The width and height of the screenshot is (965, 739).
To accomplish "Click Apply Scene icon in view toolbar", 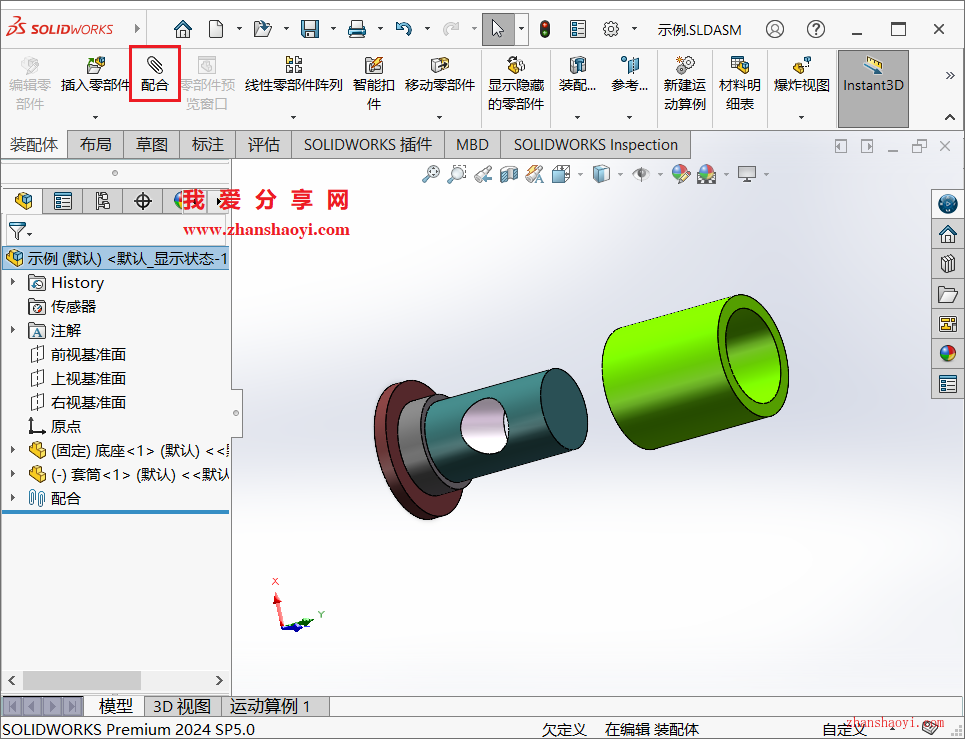I will click(x=707, y=175).
